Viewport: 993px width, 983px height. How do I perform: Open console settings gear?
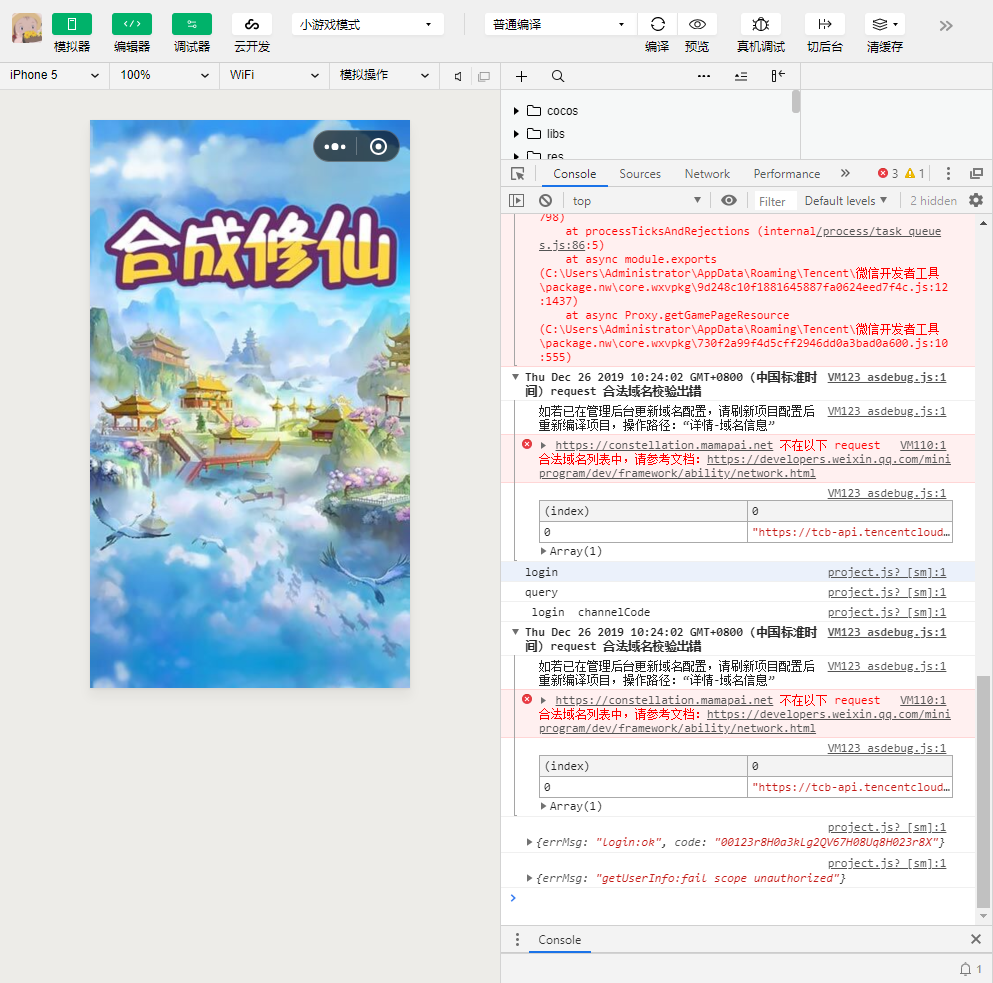pos(976,201)
